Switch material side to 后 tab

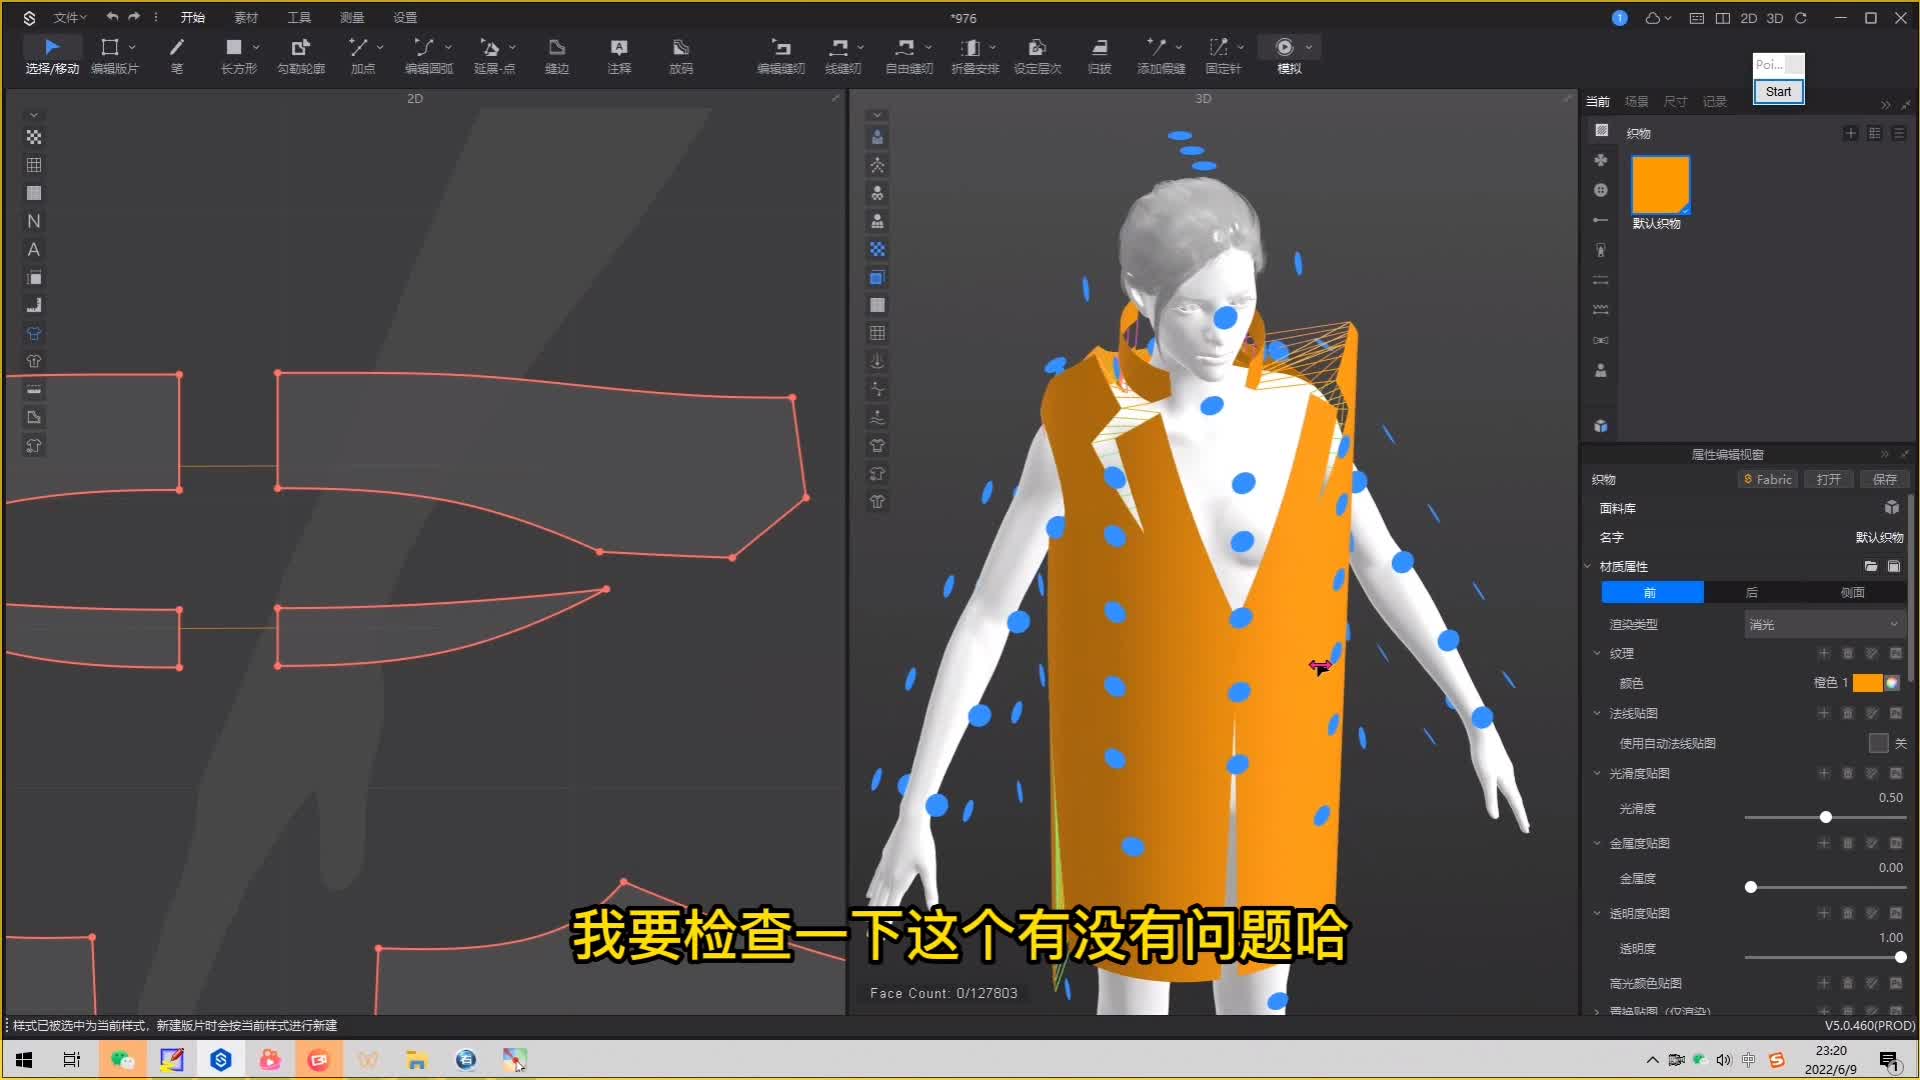[1752, 592]
